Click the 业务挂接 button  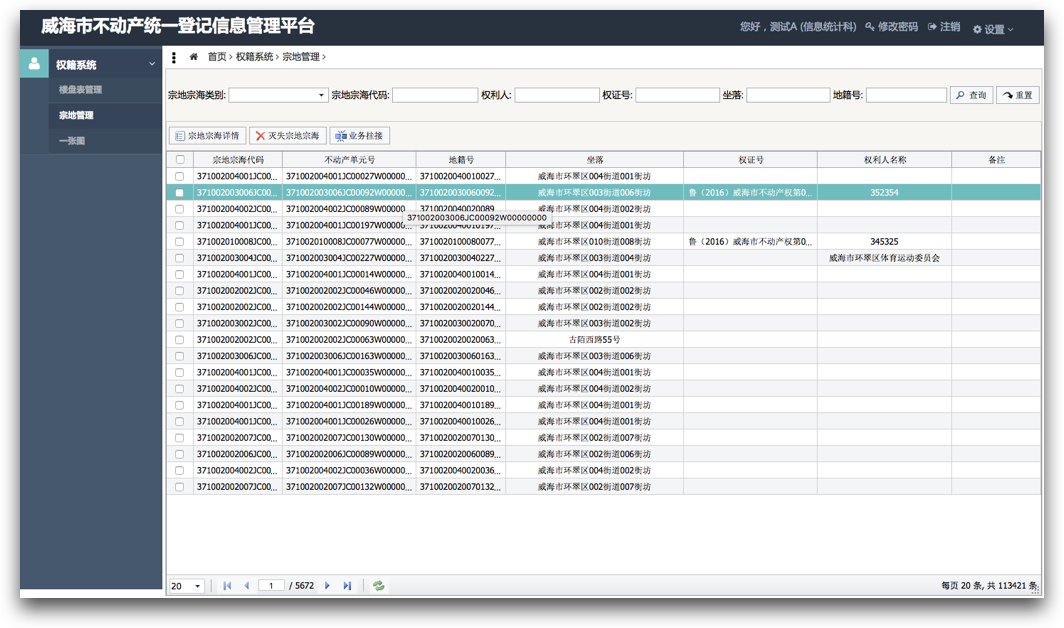pos(360,136)
